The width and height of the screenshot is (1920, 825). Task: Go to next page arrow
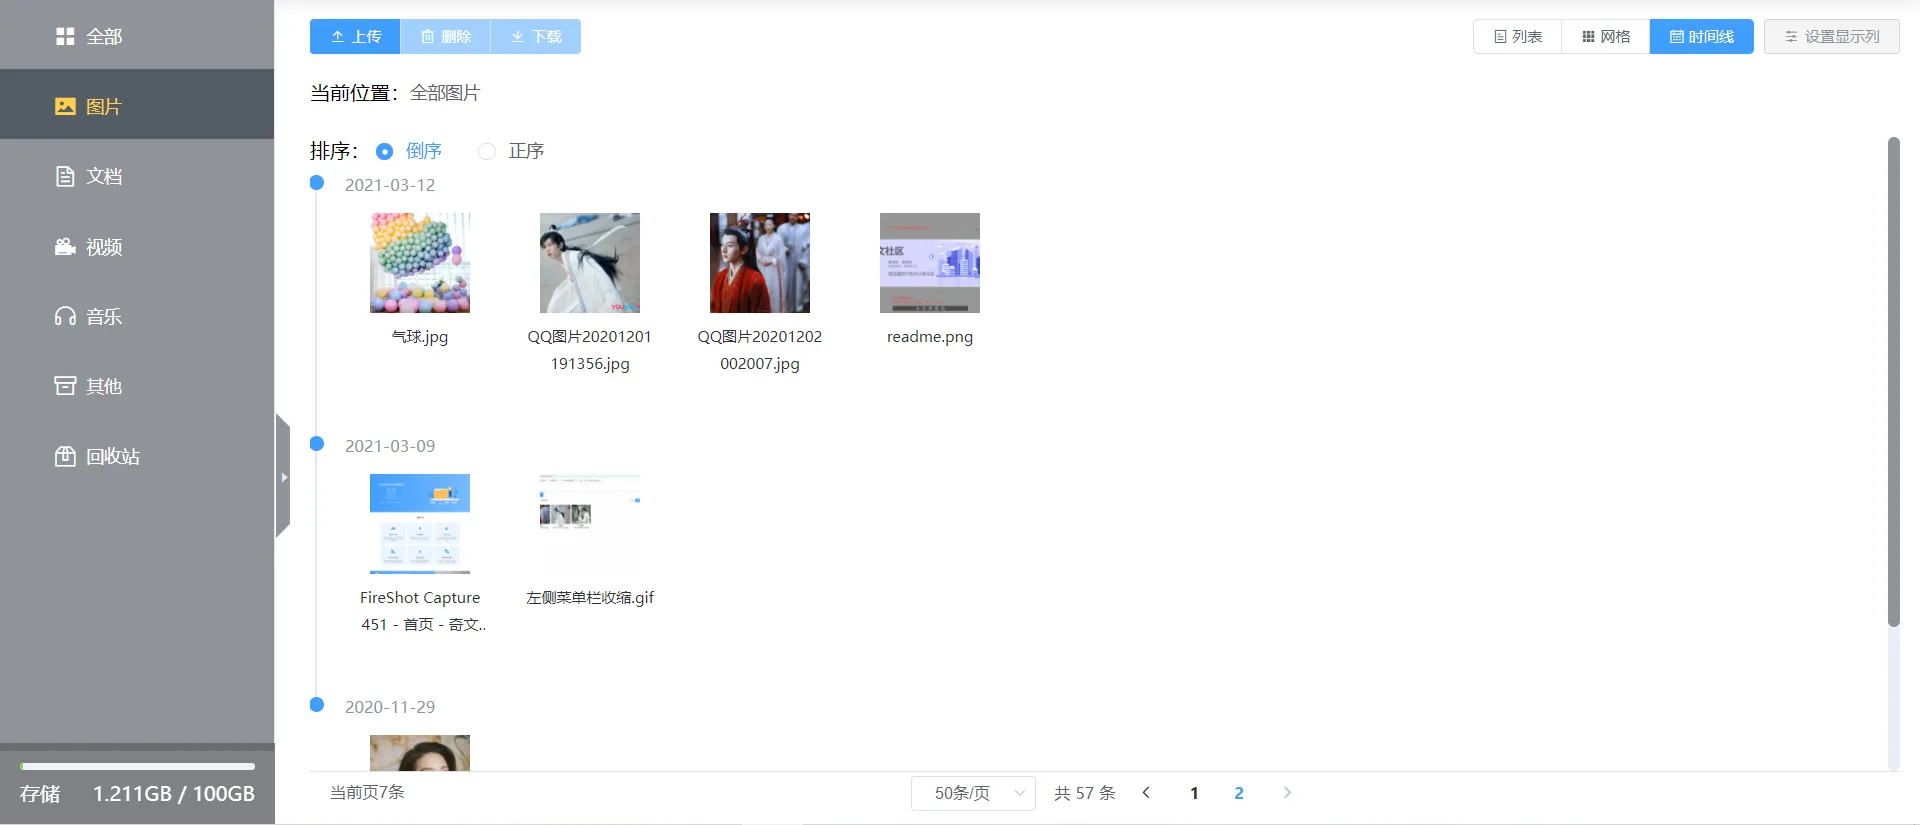pyautogui.click(x=1287, y=792)
